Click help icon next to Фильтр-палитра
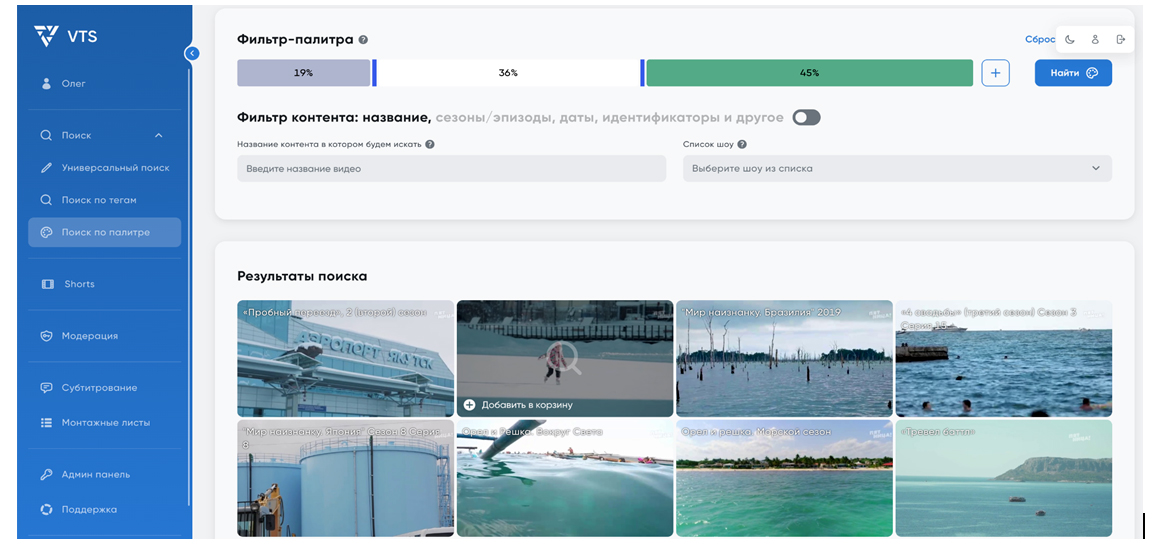Screen dimensions: 1164x546 tap(363, 40)
